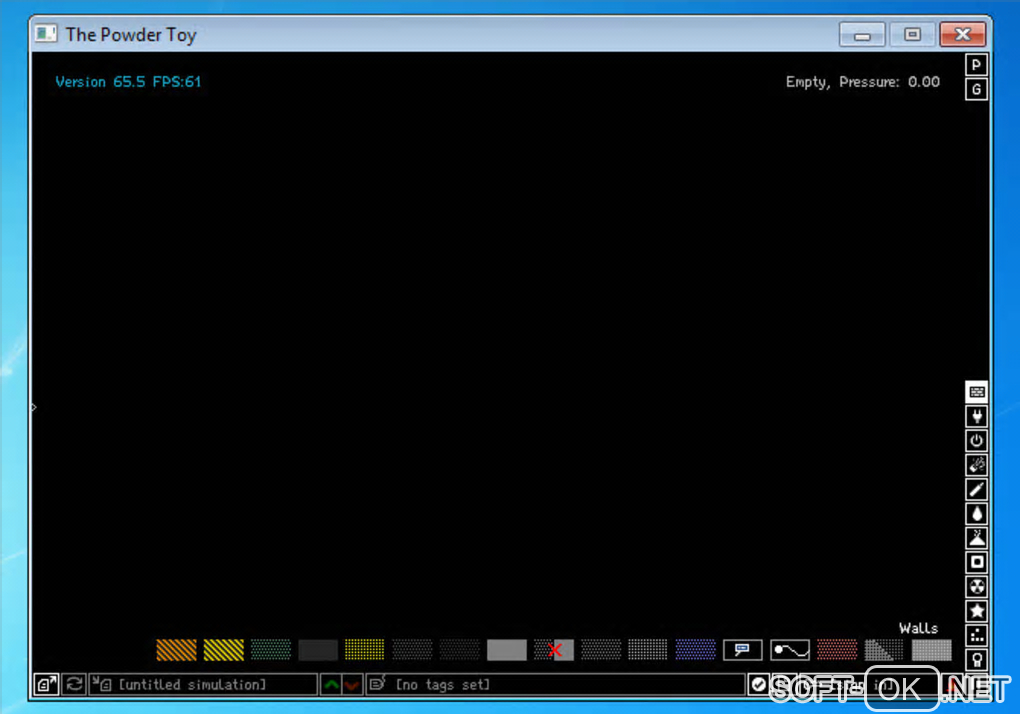Select the solid light gray wall swatch

point(507,650)
